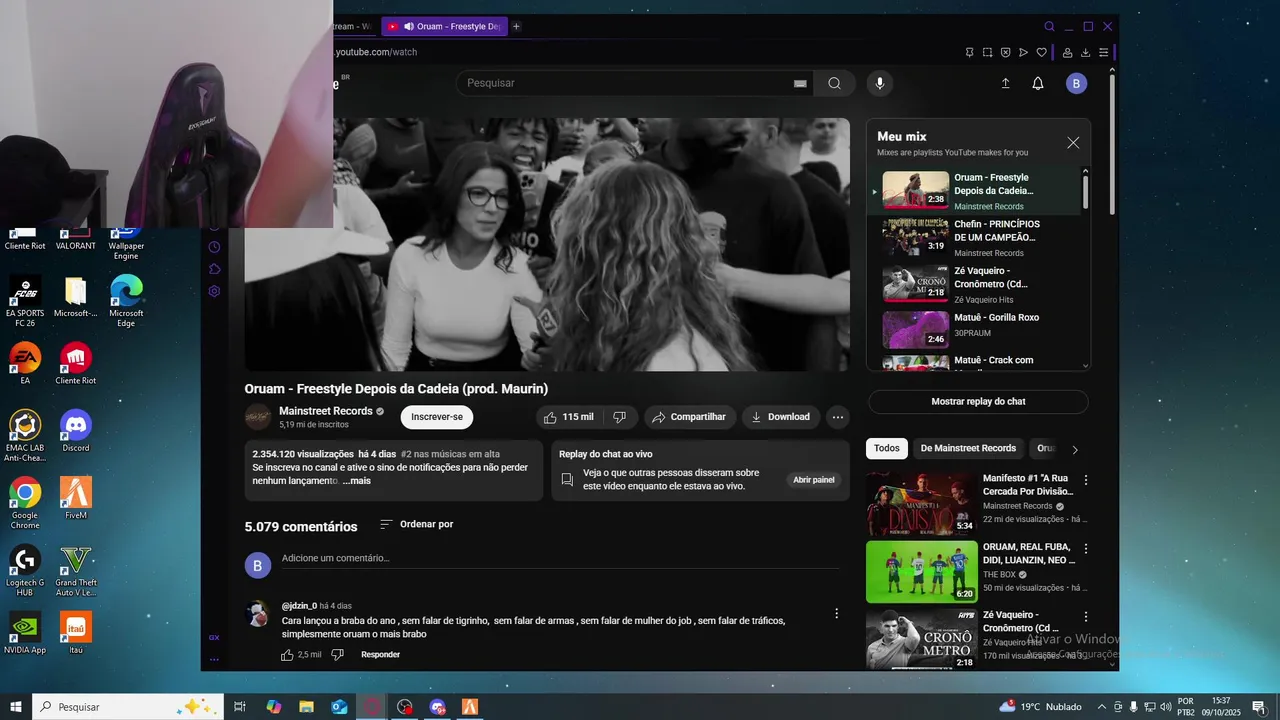Click Mostrar replay do chat button
The height and width of the screenshot is (720, 1280).
(x=978, y=402)
